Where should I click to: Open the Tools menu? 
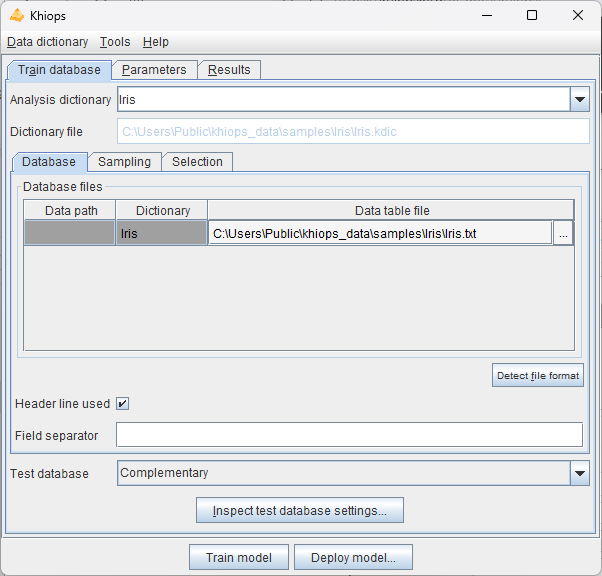pyautogui.click(x=115, y=42)
